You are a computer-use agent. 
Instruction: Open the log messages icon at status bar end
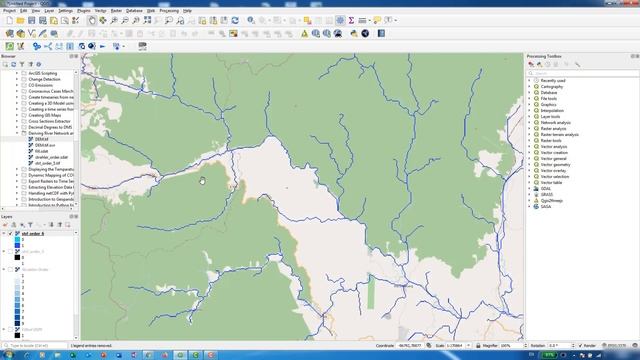635,346
